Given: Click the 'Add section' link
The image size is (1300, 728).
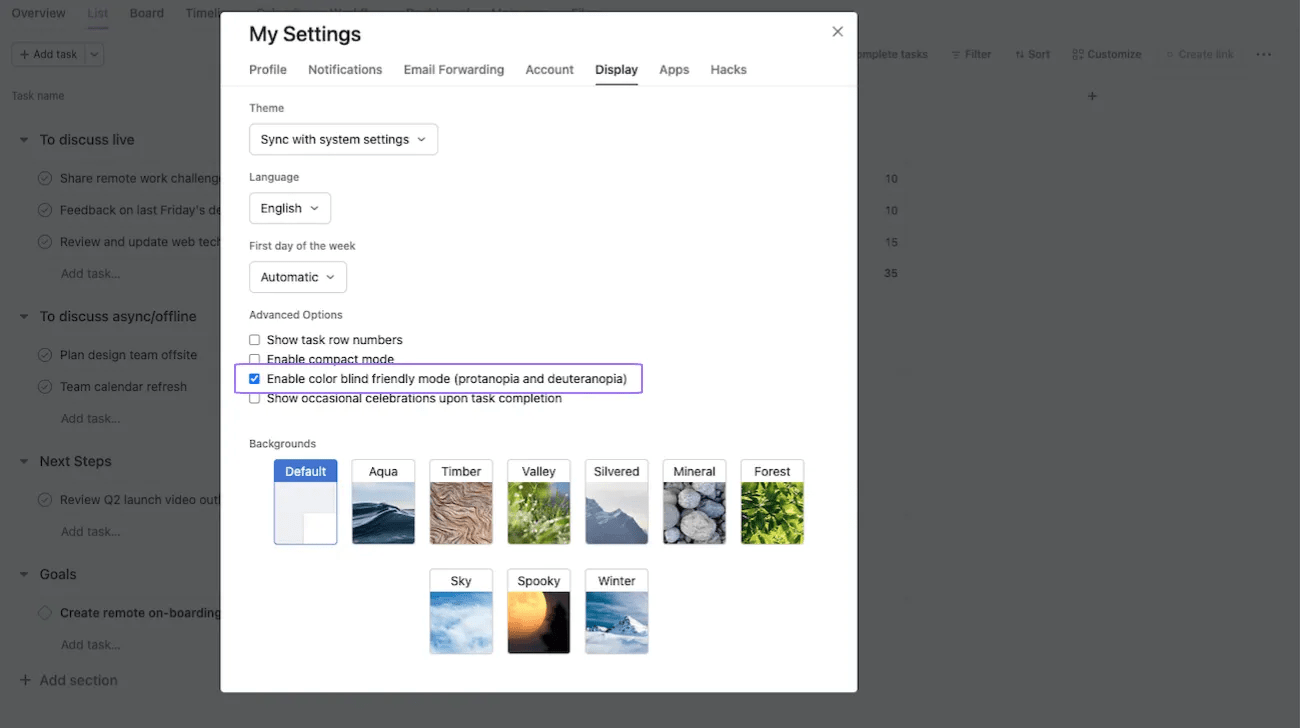Looking at the screenshot, I should pyautogui.click(x=78, y=680).
